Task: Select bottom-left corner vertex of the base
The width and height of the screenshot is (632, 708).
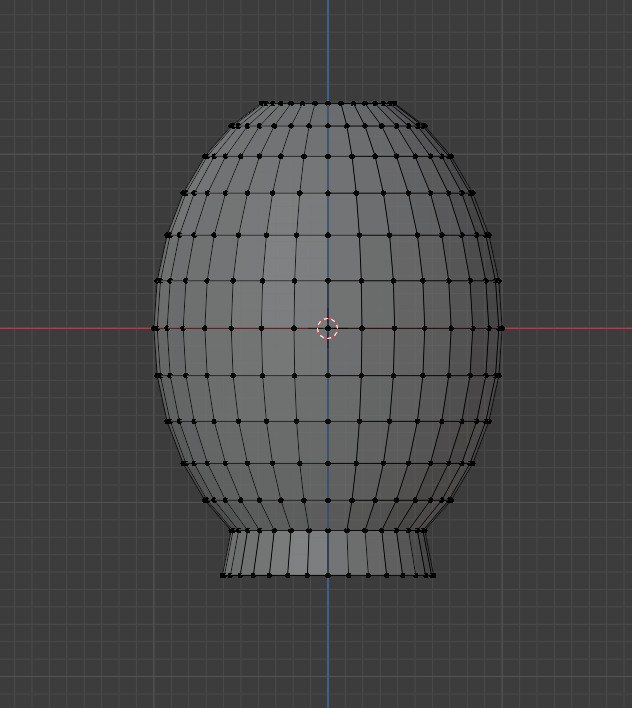Action: pos(222,575)
